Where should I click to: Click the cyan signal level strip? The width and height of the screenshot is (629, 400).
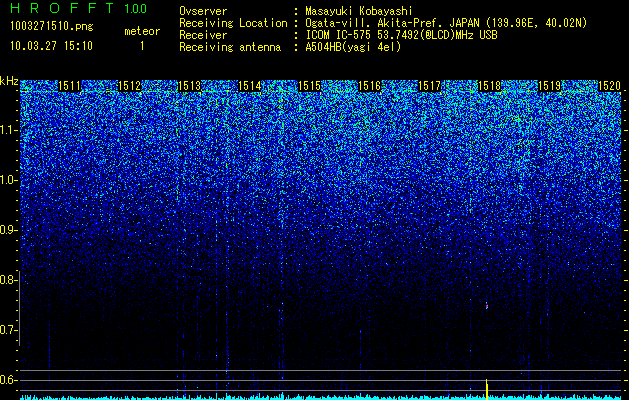click(321, 397)
